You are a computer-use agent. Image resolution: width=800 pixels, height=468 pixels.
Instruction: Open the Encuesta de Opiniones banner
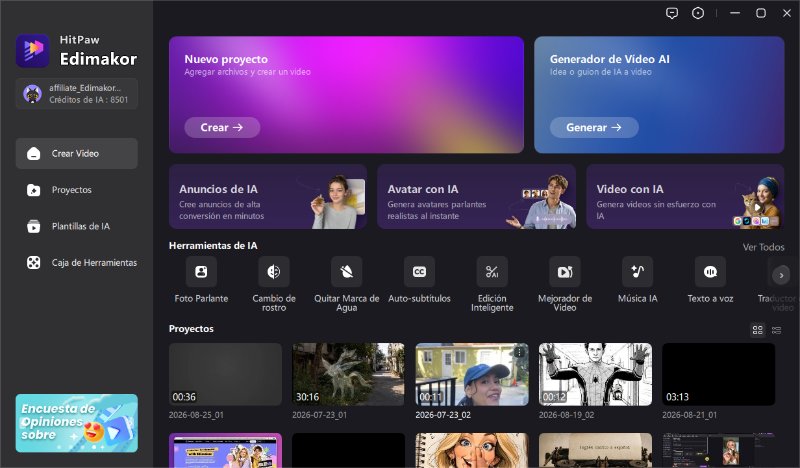pyautogui.click(x=77, y=423)
